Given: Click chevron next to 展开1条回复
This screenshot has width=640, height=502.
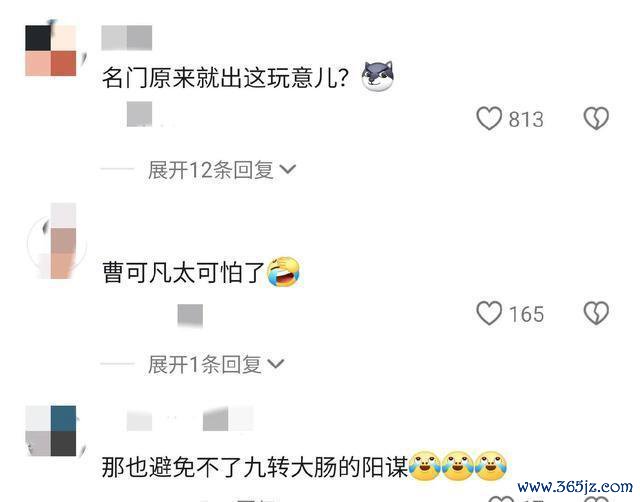Looking at the screenshot, I should [x=276, y=363].
